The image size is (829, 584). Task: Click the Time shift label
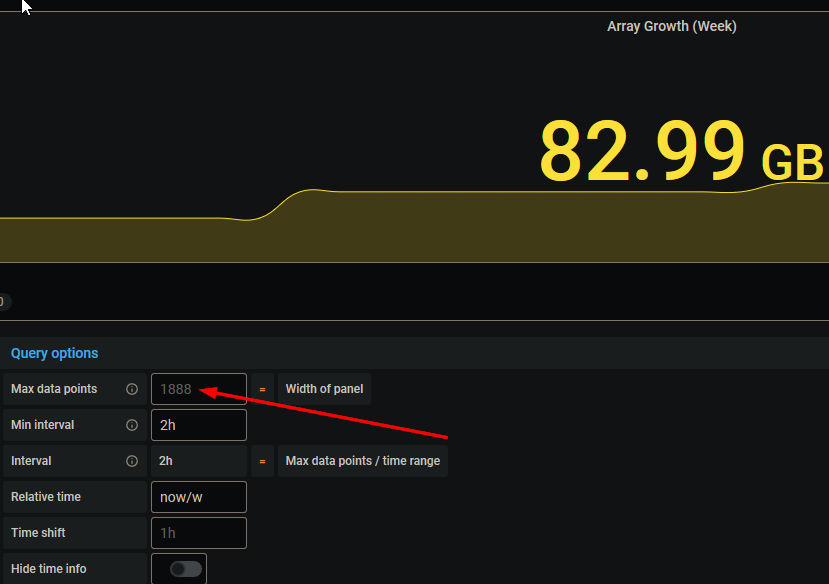pyautogui.click(x=38, y=533)
